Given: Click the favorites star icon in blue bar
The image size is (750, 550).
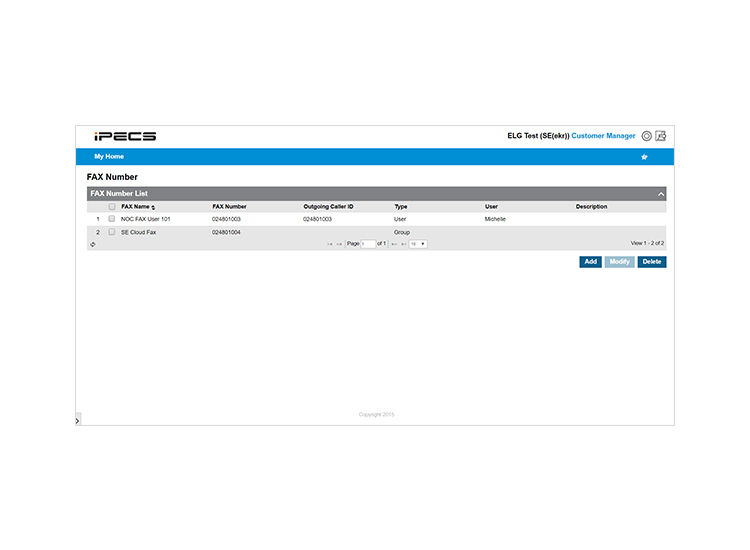Looking at the screenshot, I should click(644, 157).
